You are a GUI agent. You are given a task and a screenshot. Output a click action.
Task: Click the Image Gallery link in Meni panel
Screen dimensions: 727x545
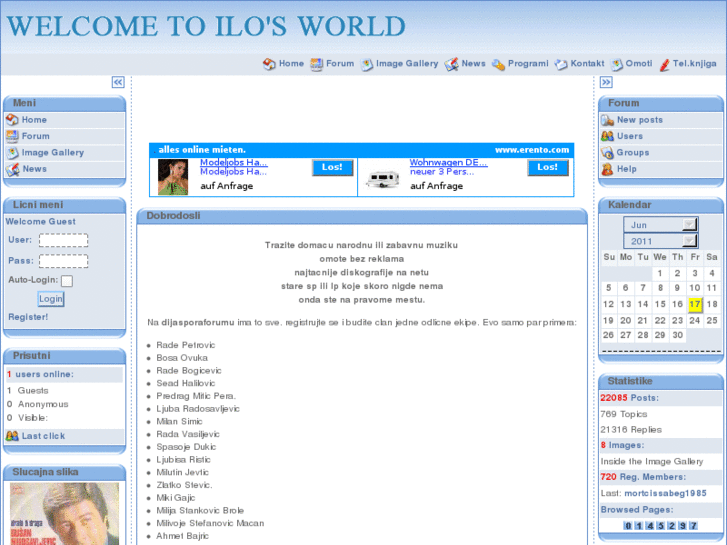pos(53,153)
